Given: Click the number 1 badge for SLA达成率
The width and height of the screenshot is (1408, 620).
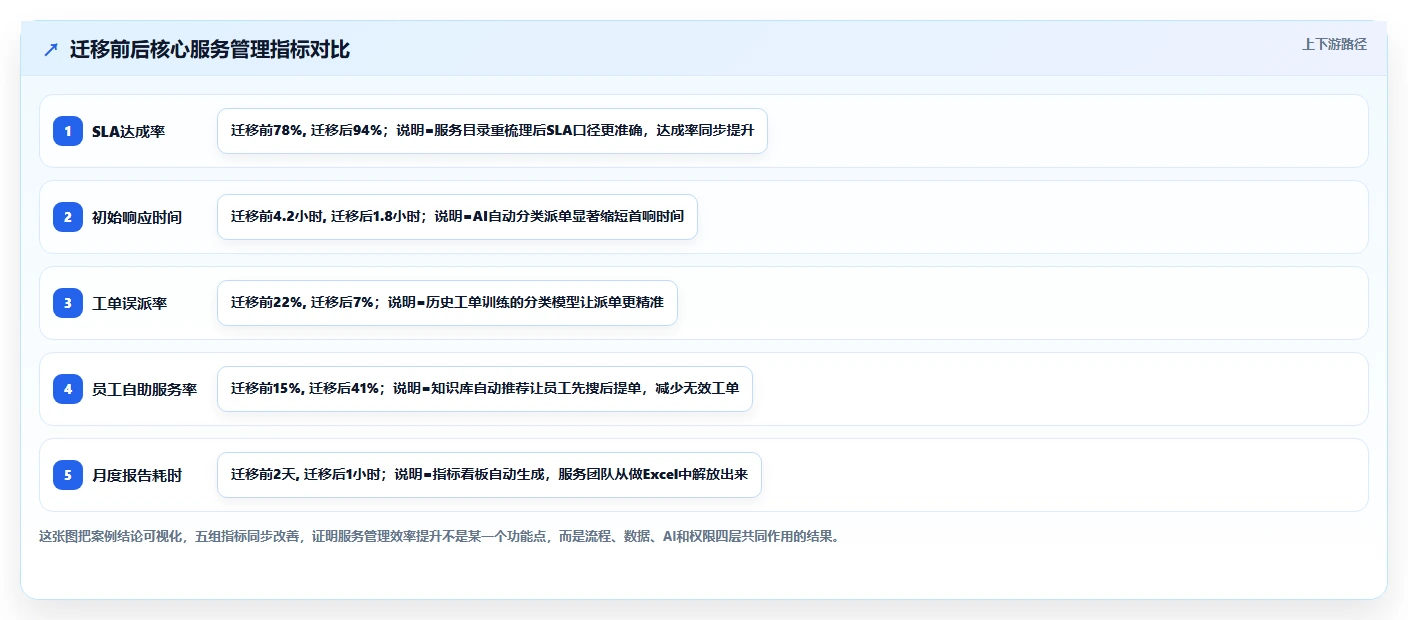Looking at the screenshot, I should tap(68, 131).
